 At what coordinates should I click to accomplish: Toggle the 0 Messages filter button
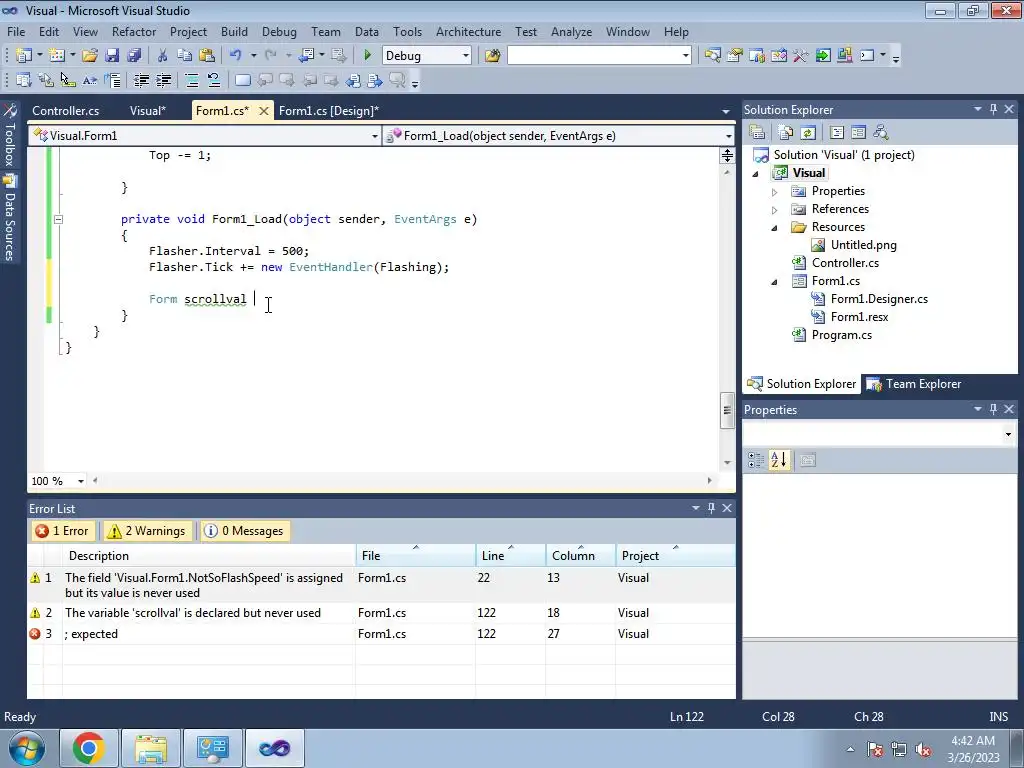(x=244, y=531)
